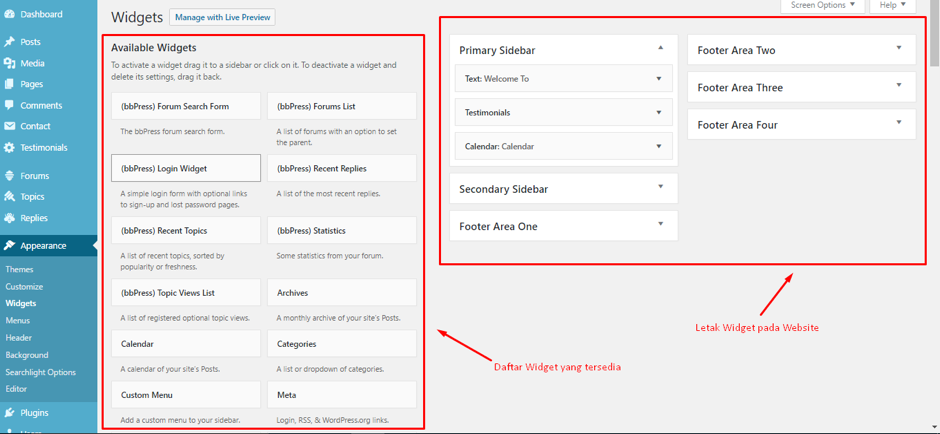This screenshot has height=434, width=940.
Task: Click the Available Widgets heading
Action: point(154,47)
